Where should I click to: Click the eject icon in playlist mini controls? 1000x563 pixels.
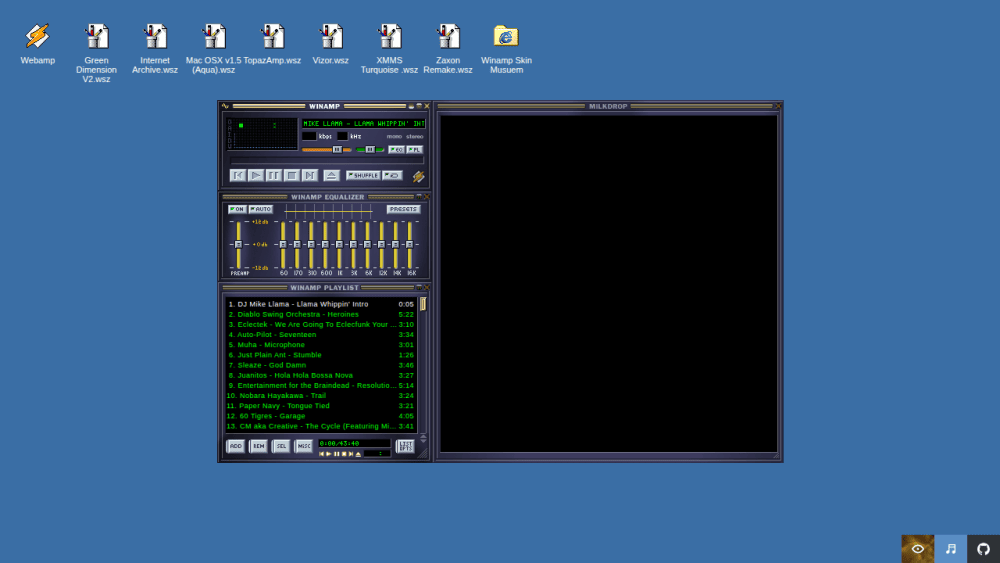tap(358, 454)
